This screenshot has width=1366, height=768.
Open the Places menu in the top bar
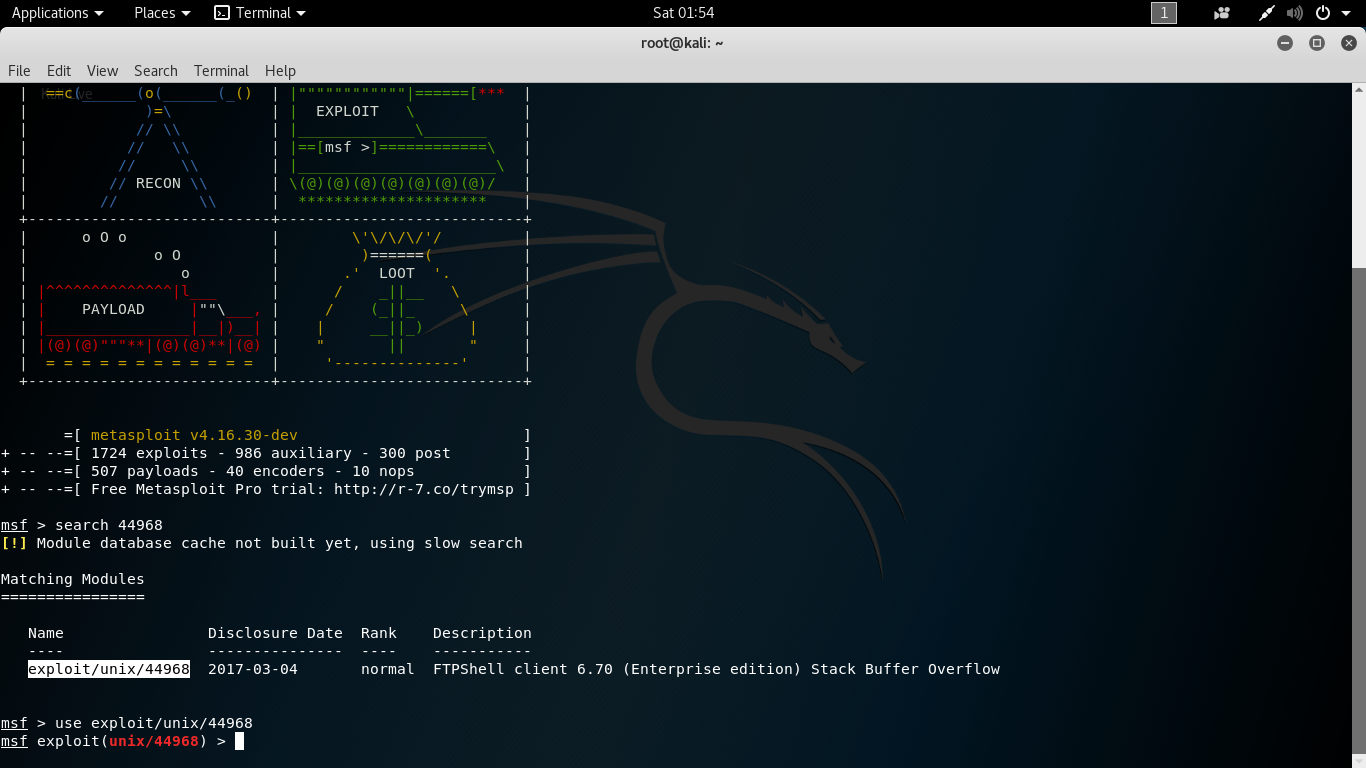[162, 13]
